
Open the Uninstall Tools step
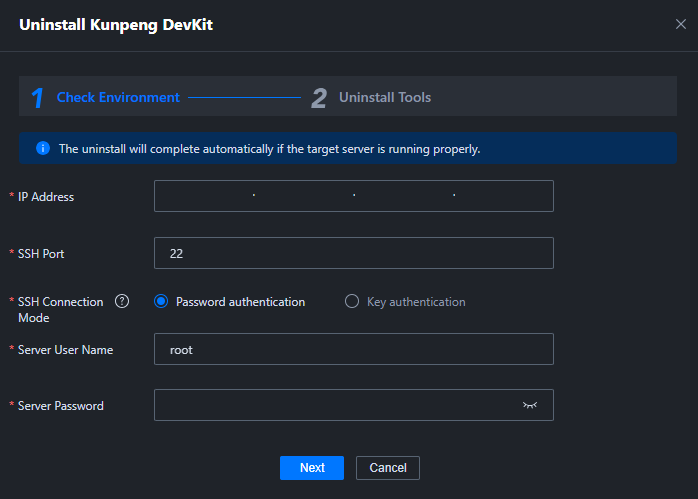[x=385, y=97]
